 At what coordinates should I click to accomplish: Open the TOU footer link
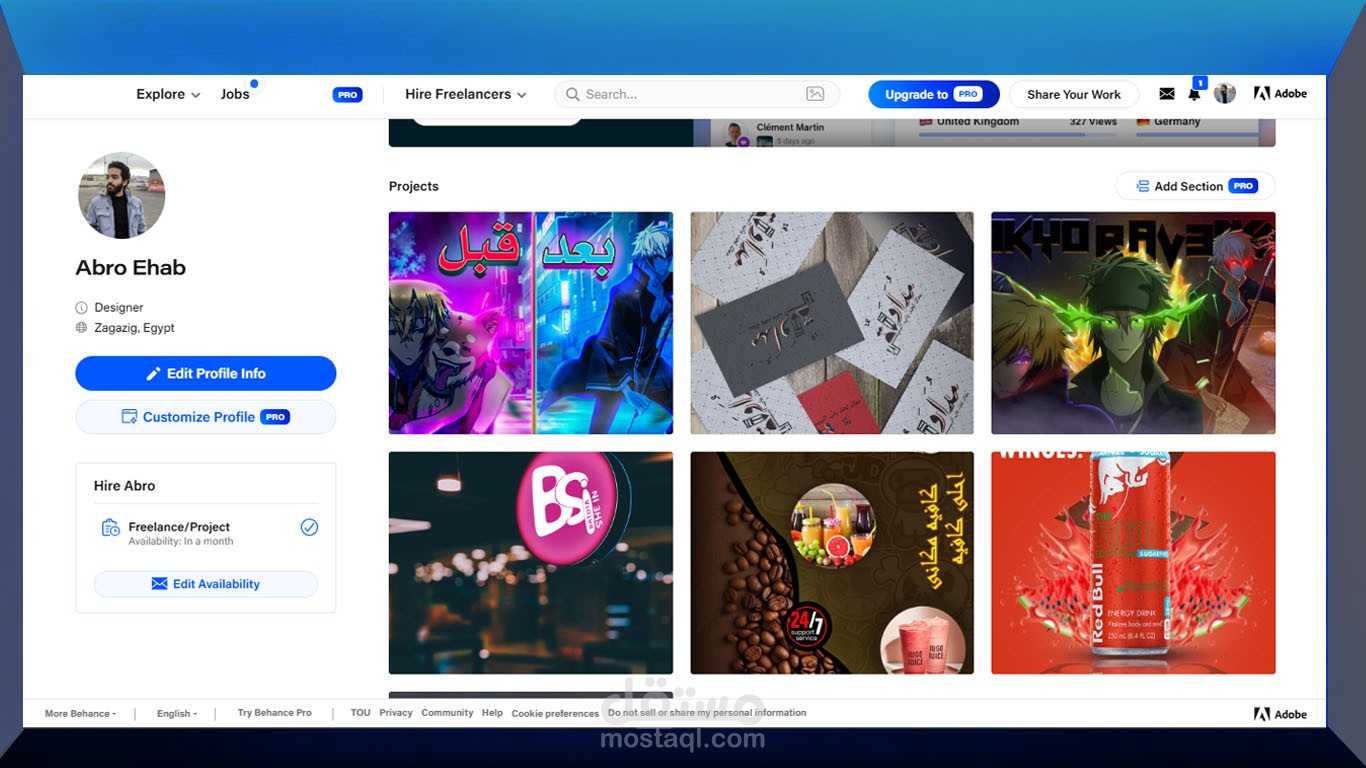pos(360,713)
